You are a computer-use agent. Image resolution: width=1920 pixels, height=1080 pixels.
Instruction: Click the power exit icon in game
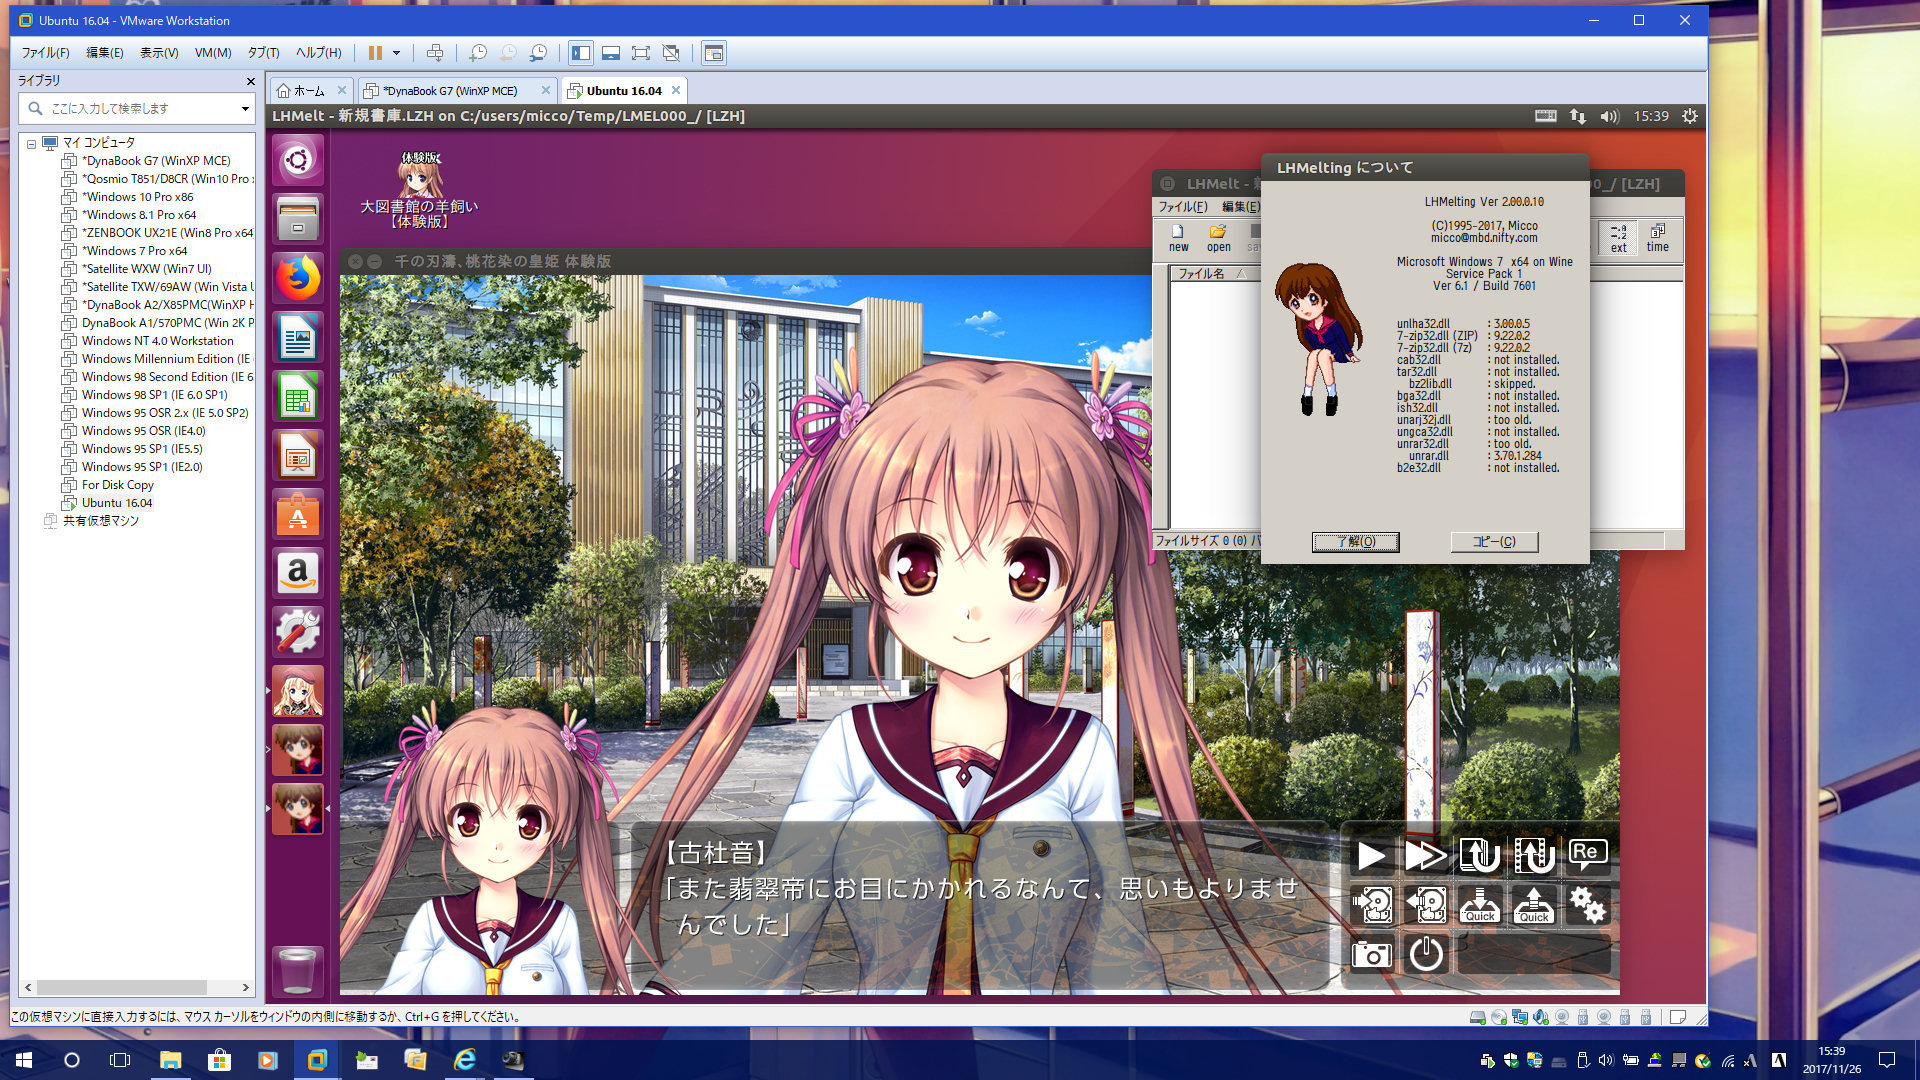tap(1426, 954)
